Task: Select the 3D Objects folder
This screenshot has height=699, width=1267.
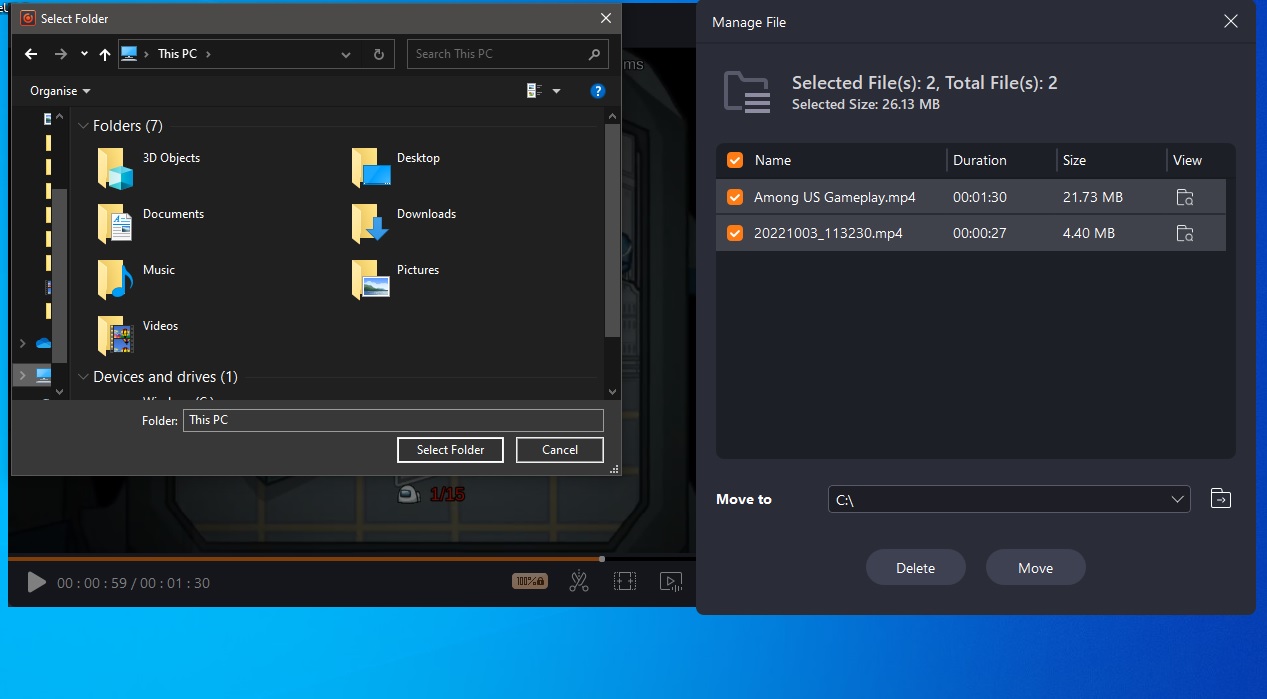Action: coord(150,168)
